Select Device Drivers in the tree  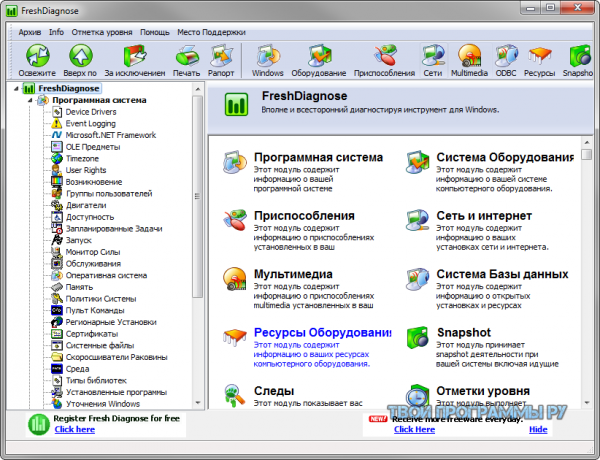tap(91, 112)
